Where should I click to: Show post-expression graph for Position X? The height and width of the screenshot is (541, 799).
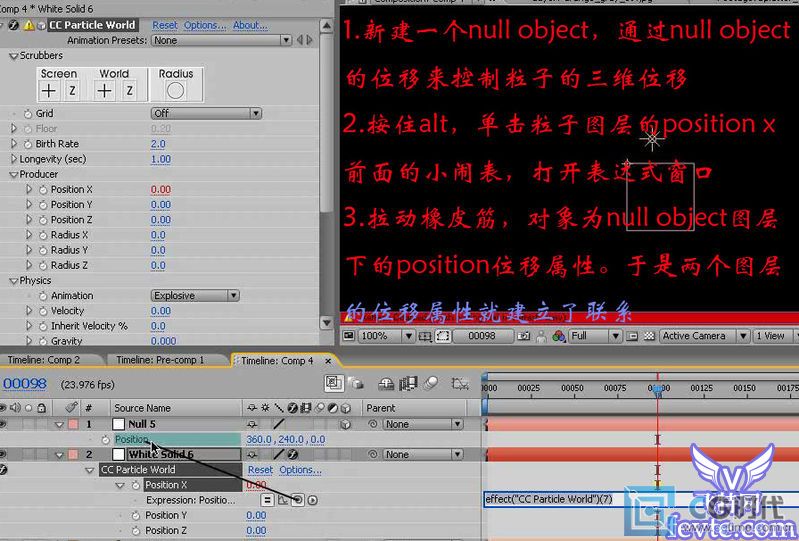[x=283, y=500]
